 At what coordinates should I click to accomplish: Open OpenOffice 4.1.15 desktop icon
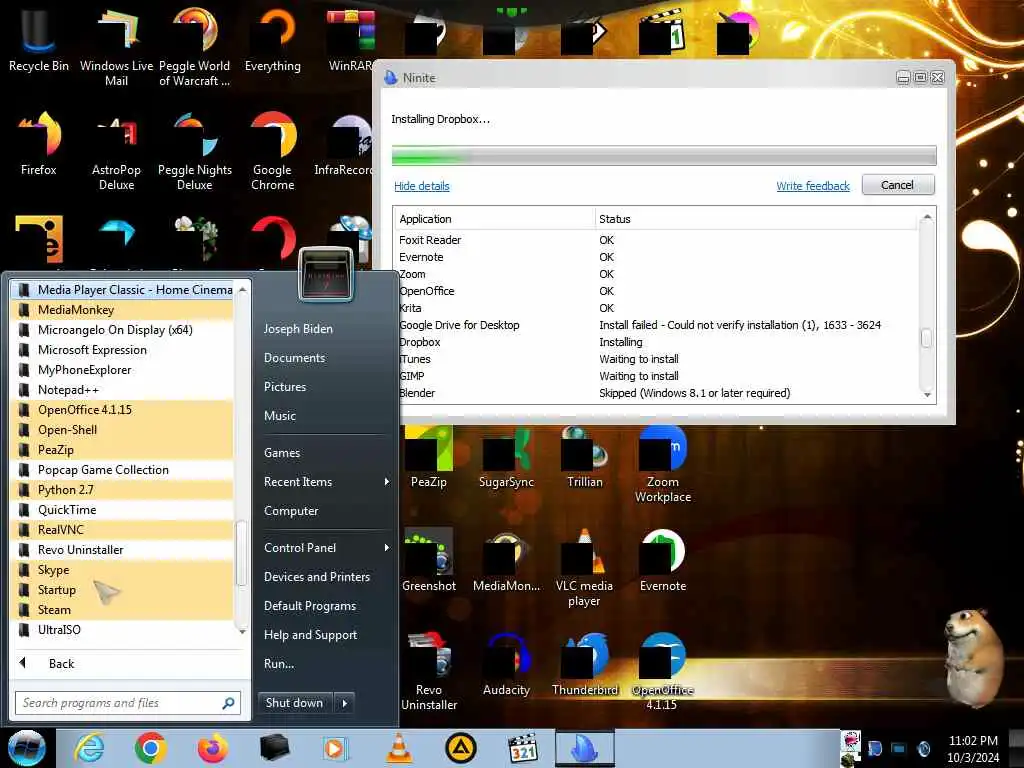click(x=663, y=671)
